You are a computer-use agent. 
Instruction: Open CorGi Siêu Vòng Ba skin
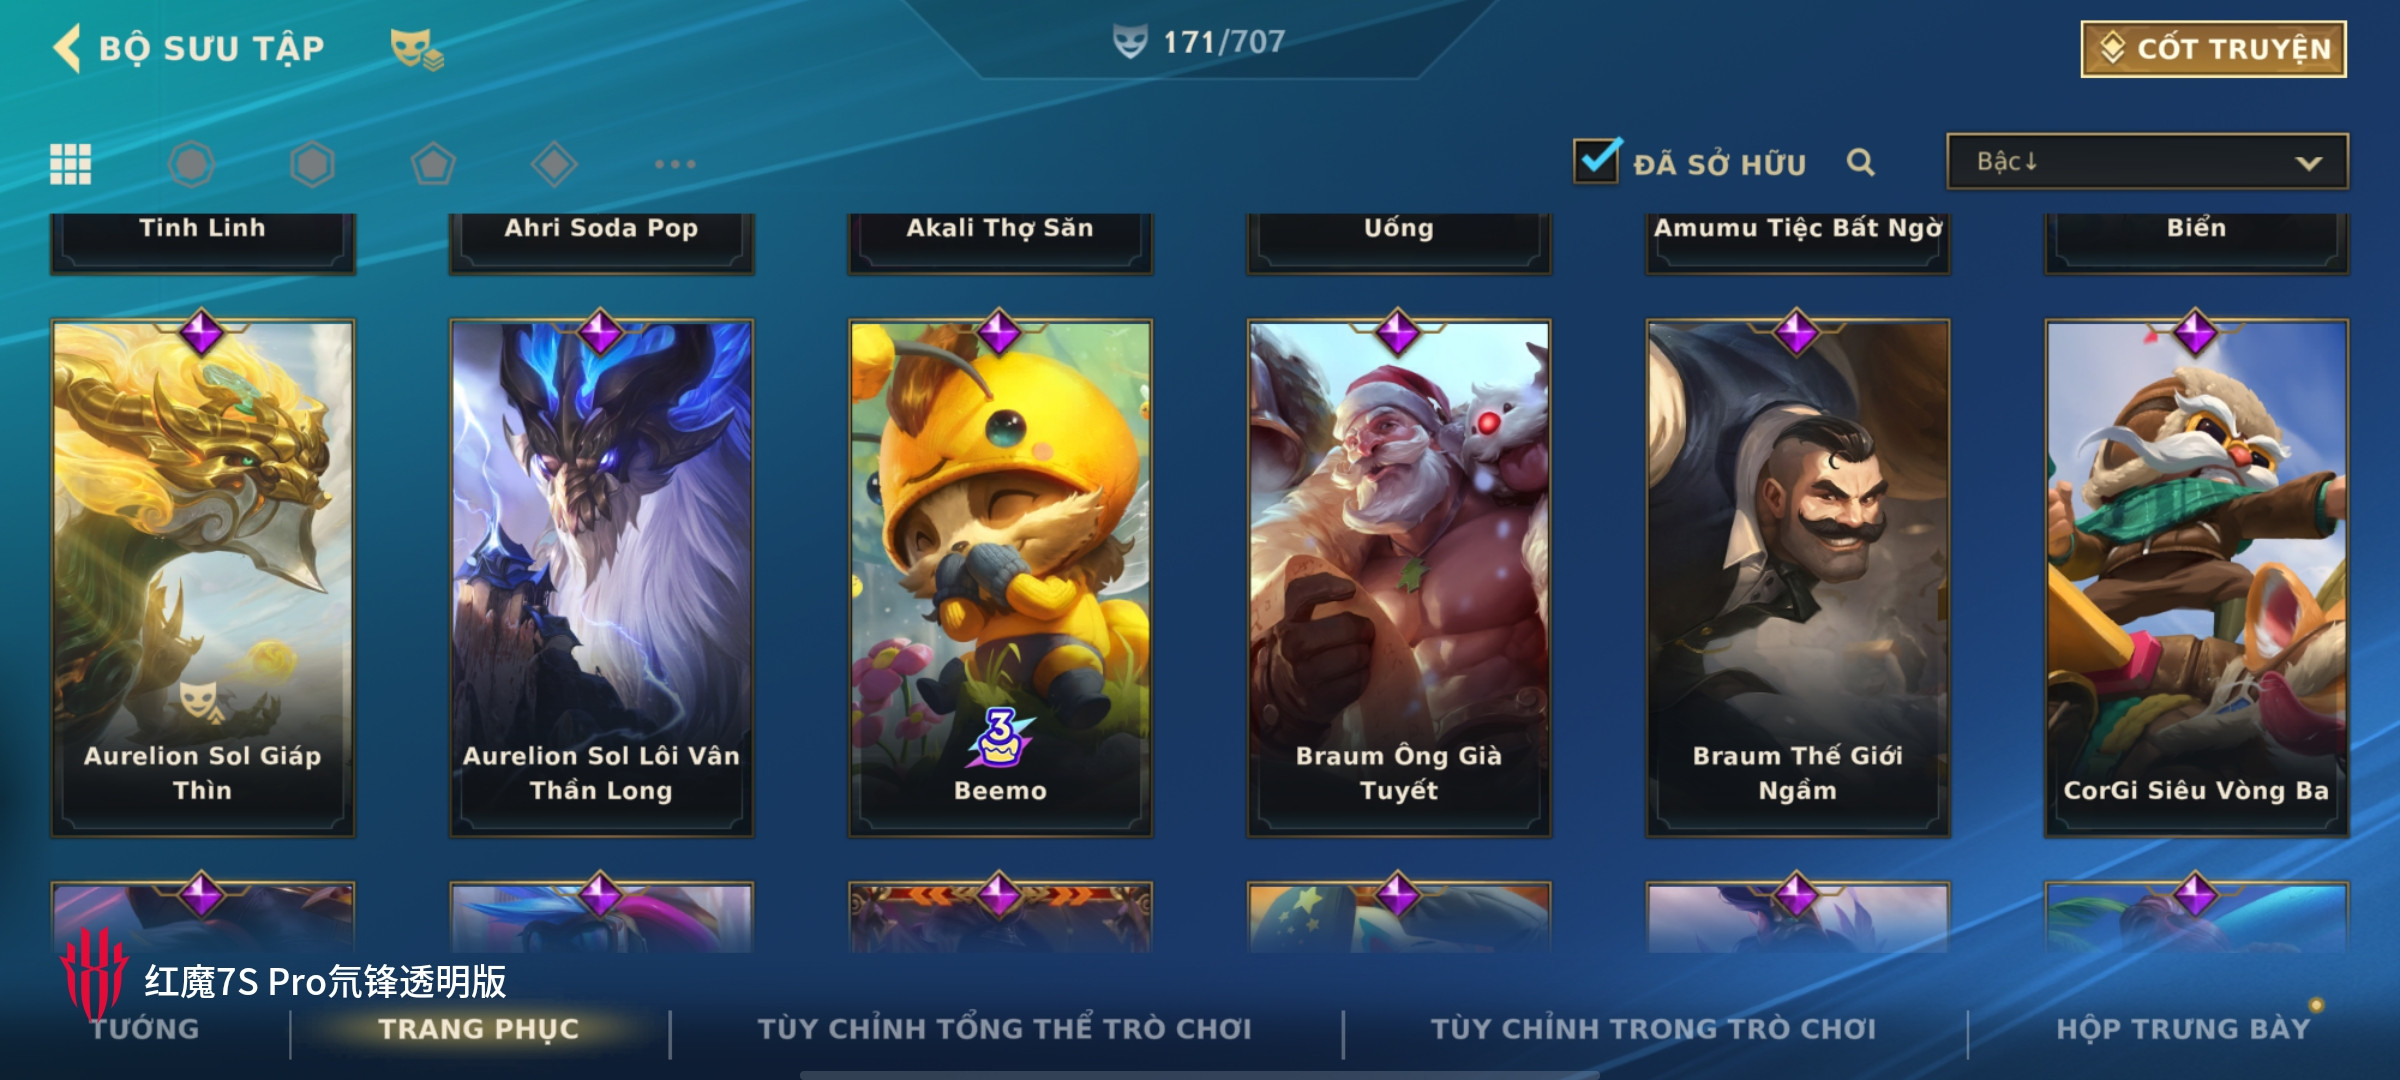click(2196, 577)
